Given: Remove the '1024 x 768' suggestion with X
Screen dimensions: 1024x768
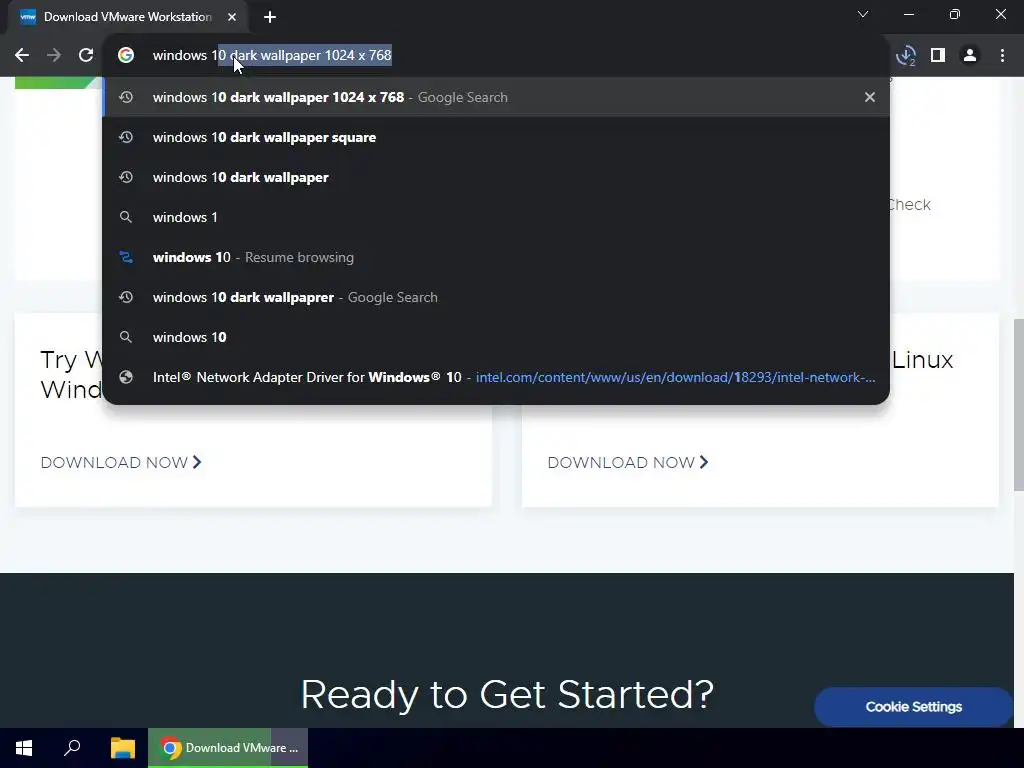Looking at the screenshot, I should 870,97.
